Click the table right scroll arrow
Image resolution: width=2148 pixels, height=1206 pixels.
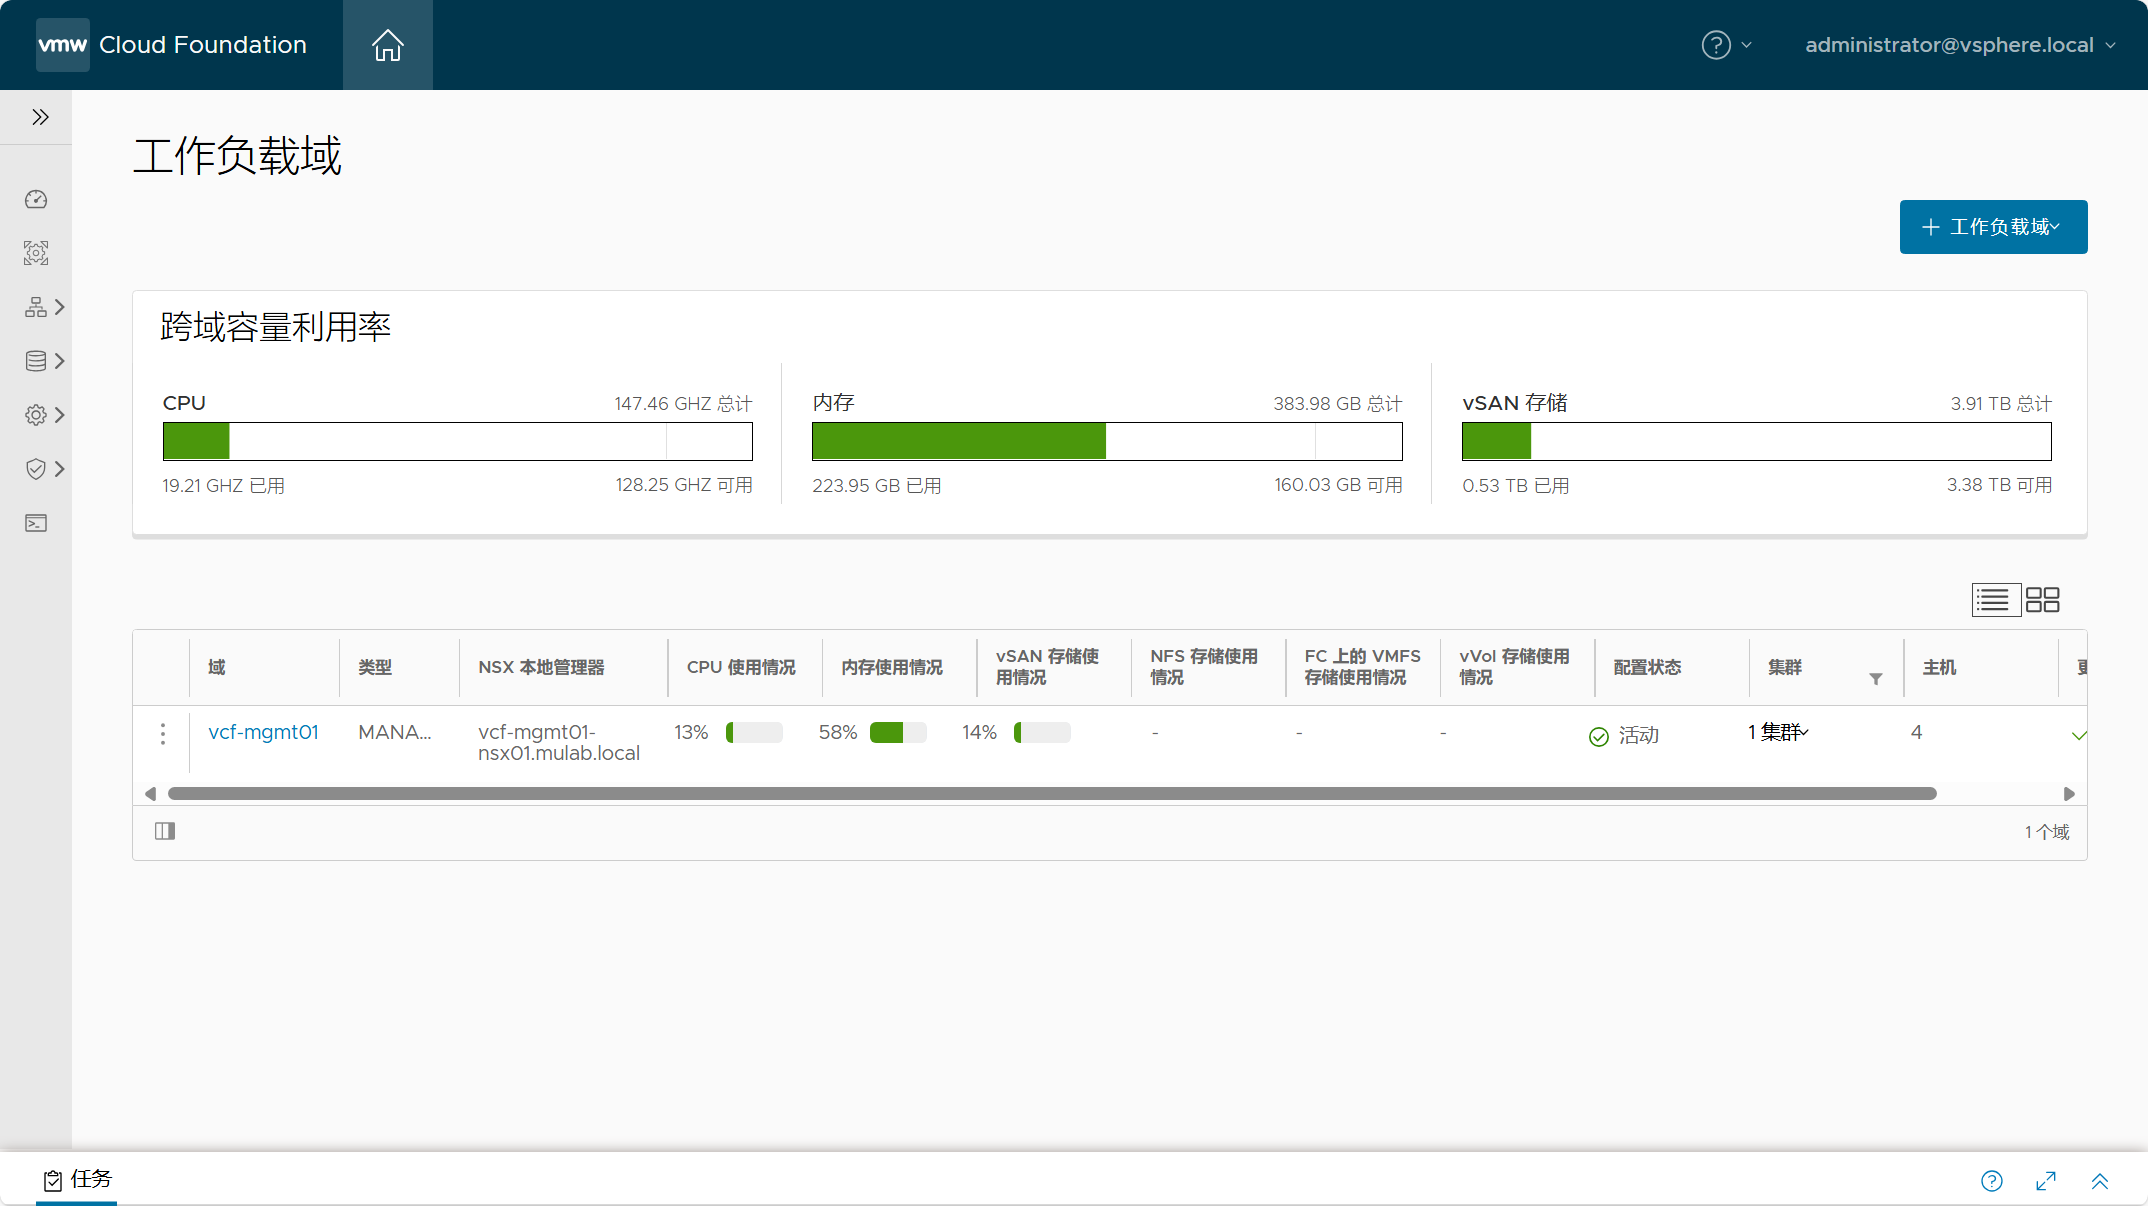click(2069, 794)
